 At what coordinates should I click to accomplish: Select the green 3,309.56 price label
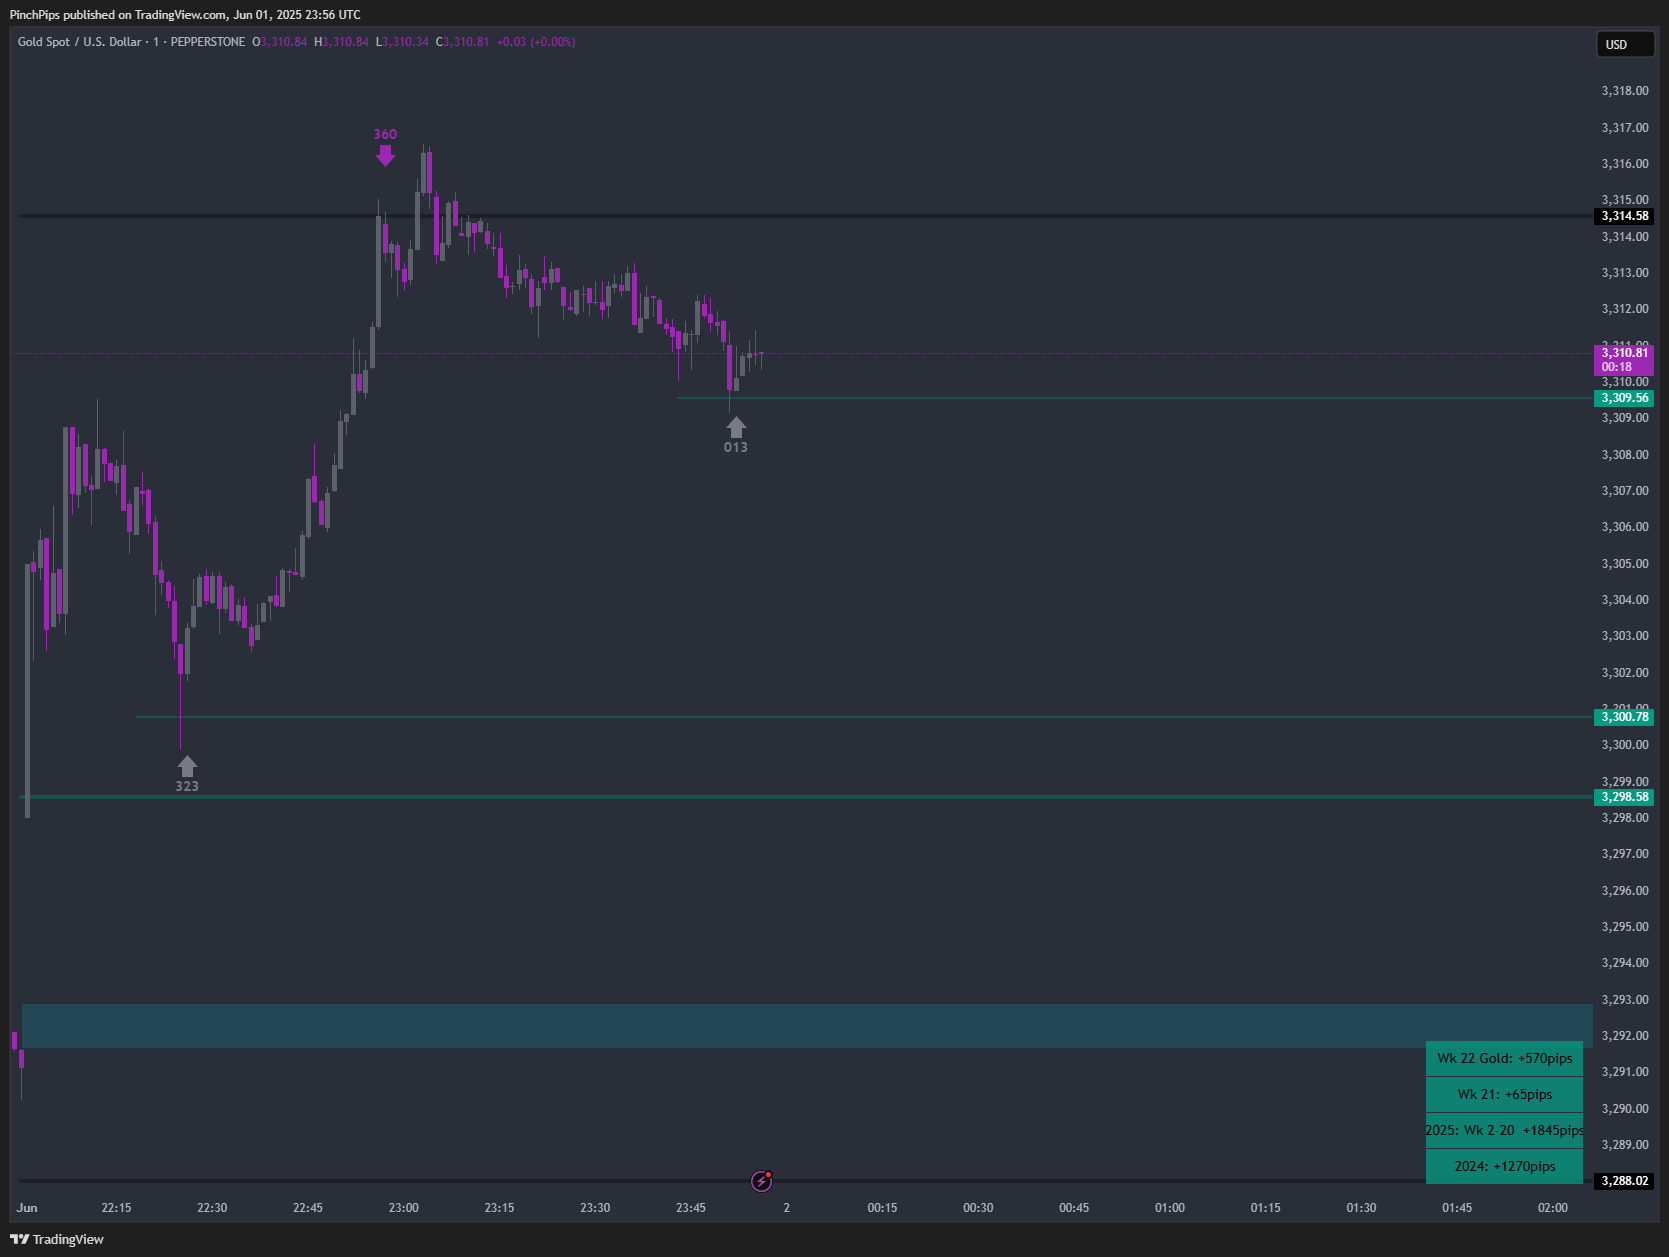[1623, 398]
